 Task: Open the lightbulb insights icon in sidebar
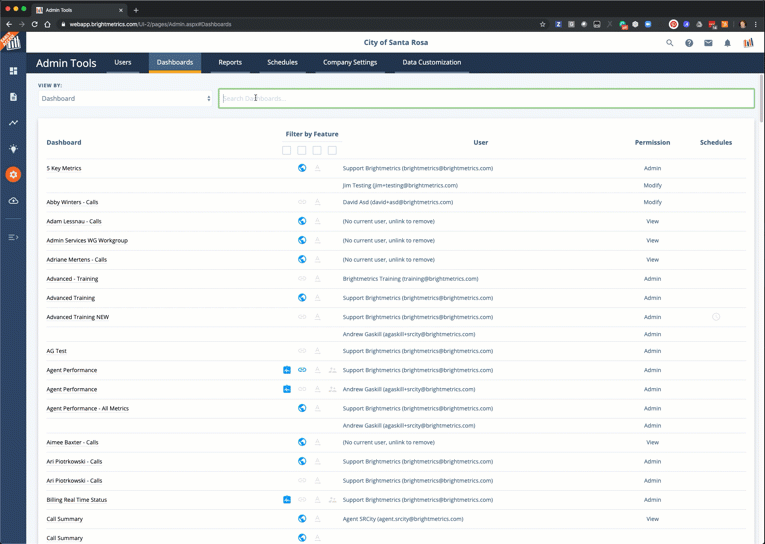point(13,148)
